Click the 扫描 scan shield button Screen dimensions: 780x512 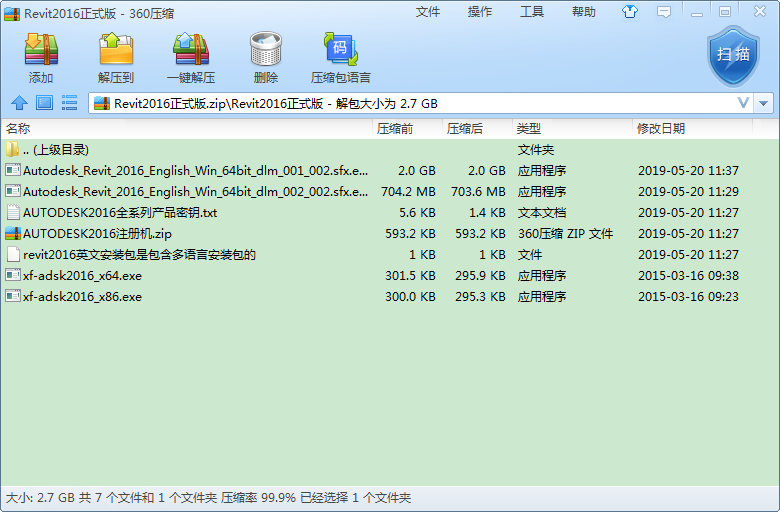point(733,56)
